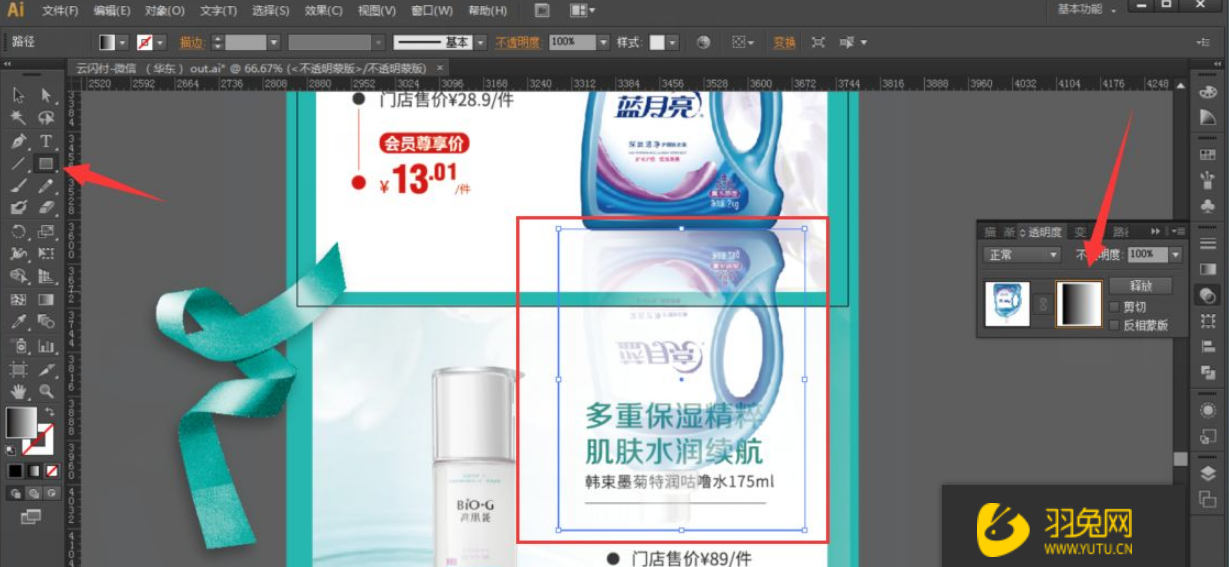Click the Recolor Artwork globe icon
Screen dimensions: 1229x567
click(x=704, y=42)
